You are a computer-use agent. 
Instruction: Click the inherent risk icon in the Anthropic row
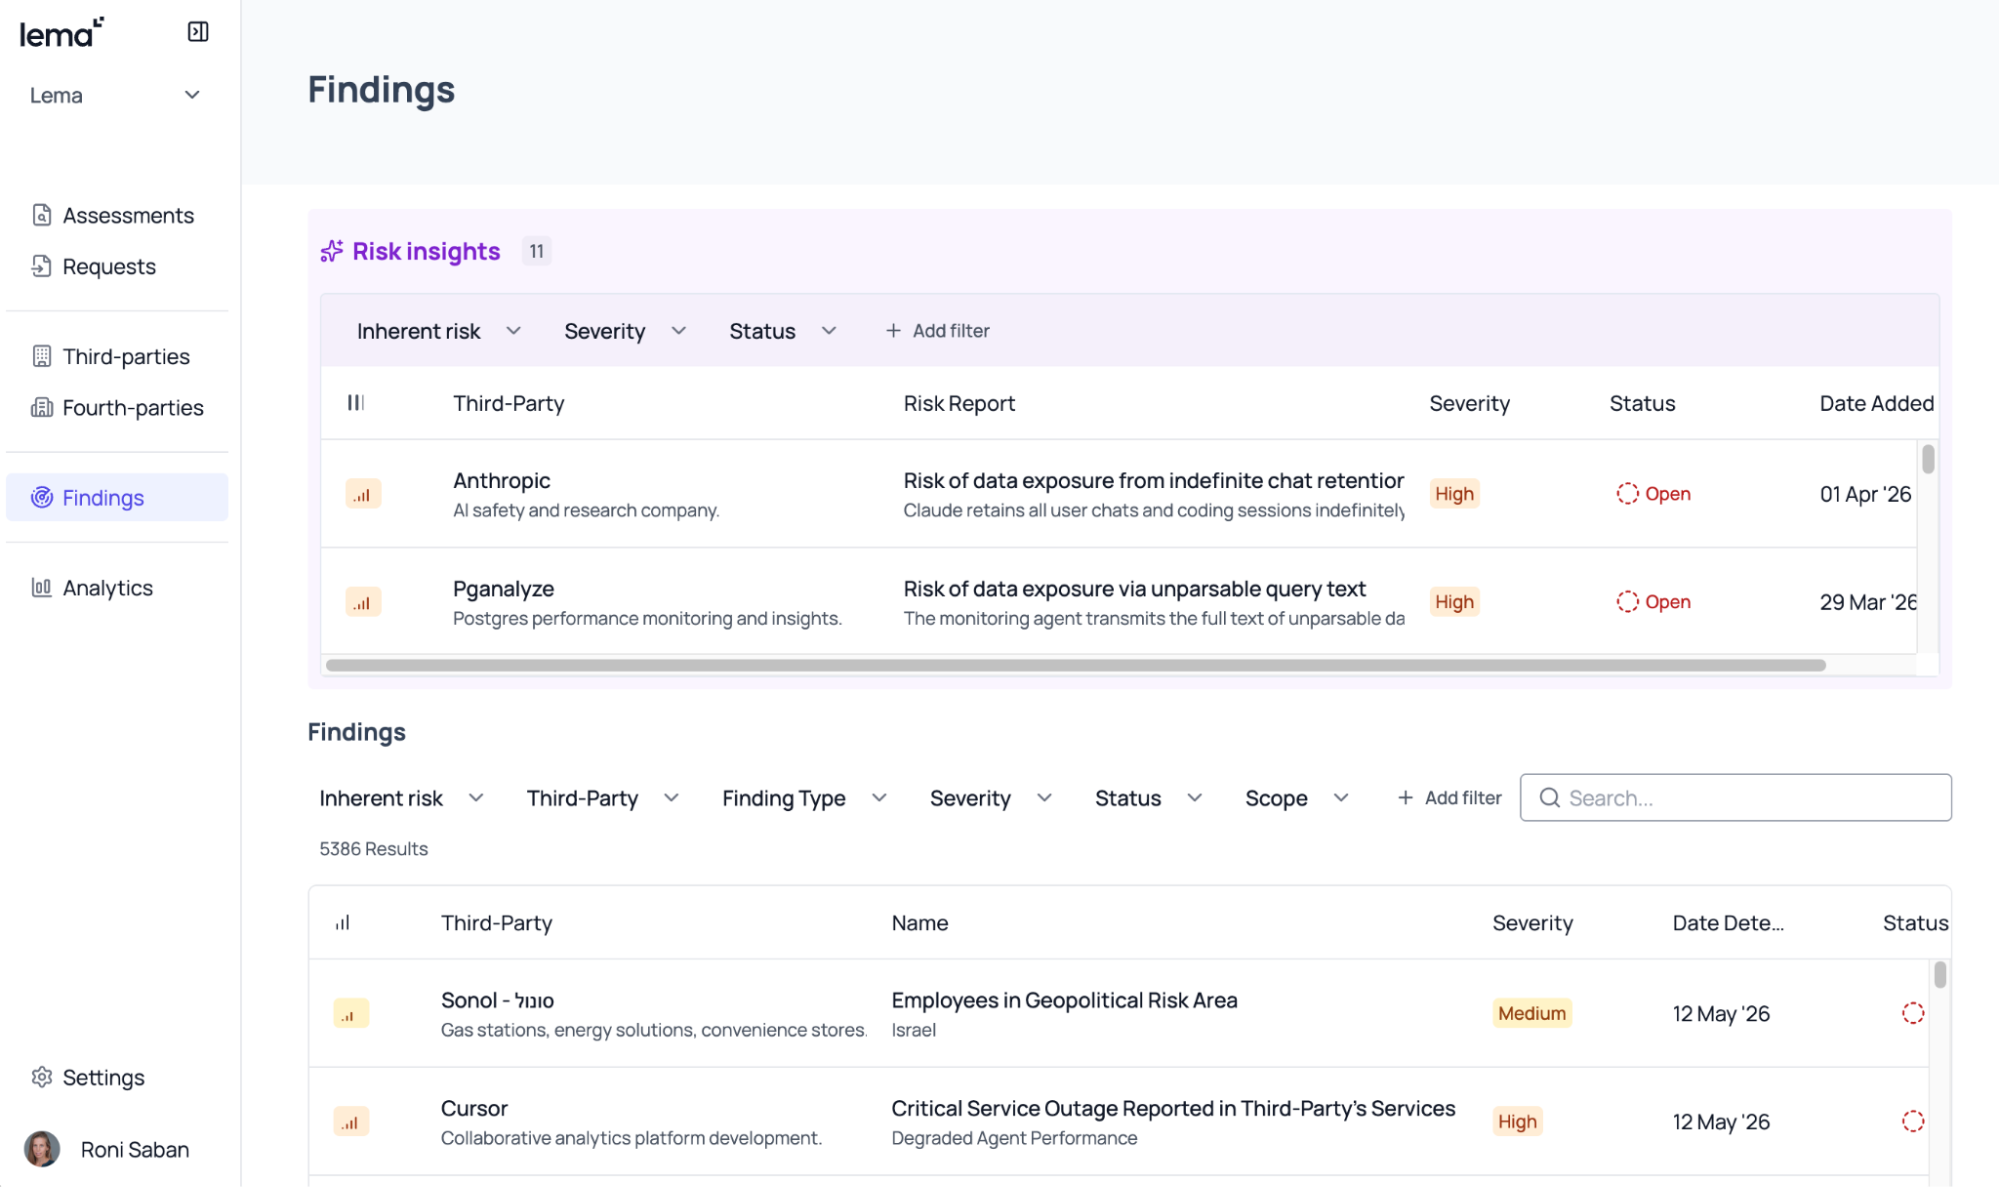[363, 494]
